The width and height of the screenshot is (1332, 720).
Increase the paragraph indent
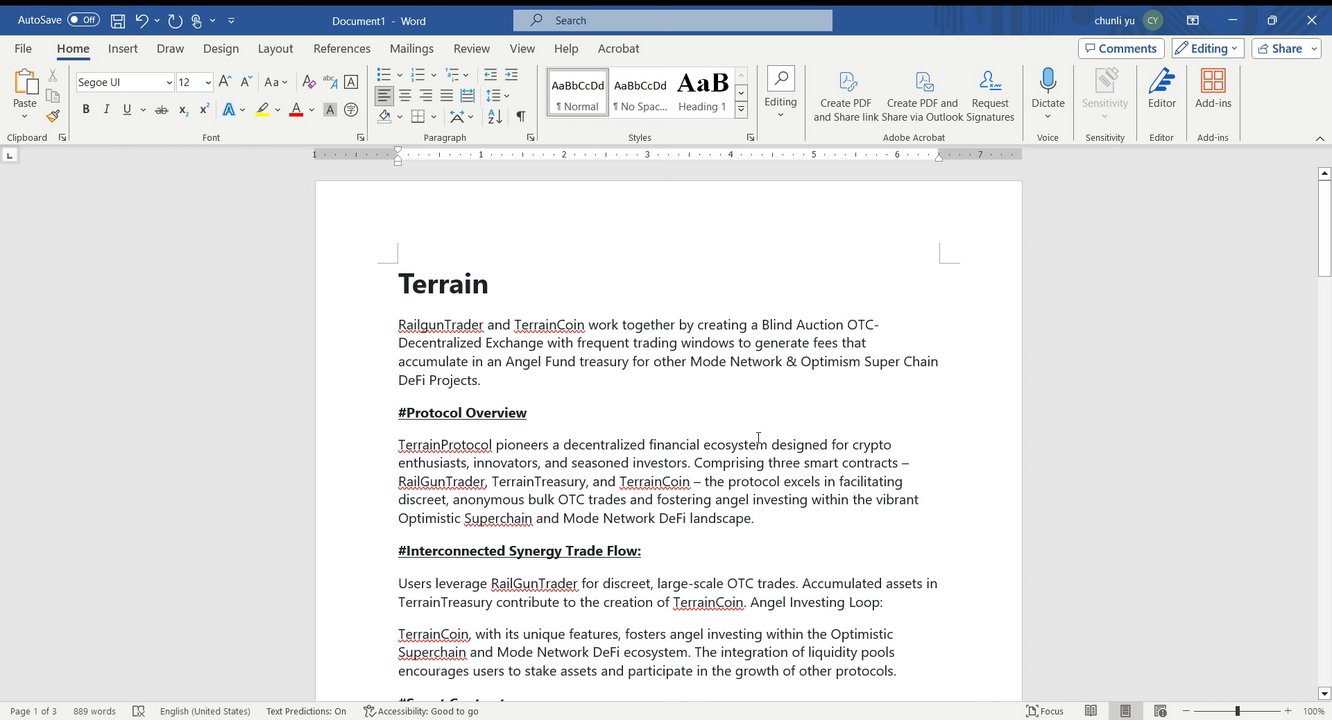511,75
